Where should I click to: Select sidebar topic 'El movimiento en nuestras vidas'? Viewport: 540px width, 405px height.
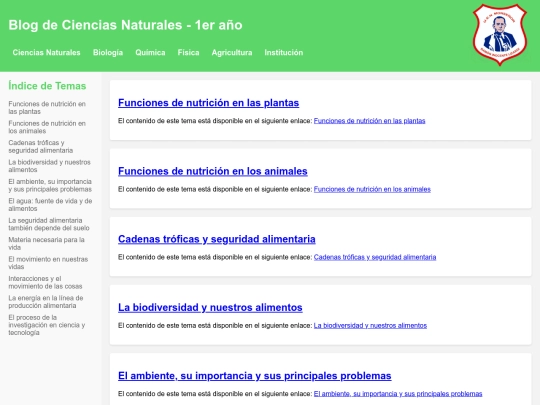coord(48,263)
